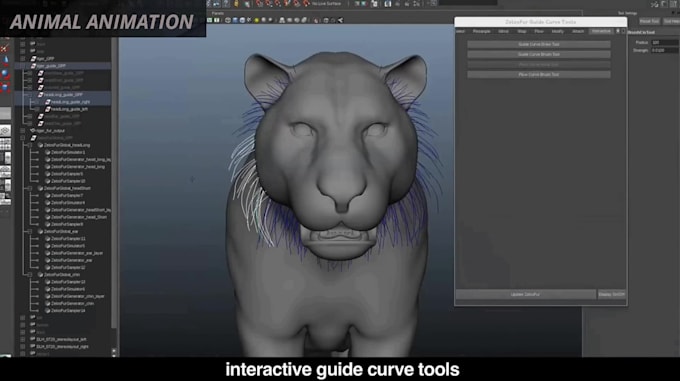
Task: Click the Strength input field
Action: (x=664, y=50)
